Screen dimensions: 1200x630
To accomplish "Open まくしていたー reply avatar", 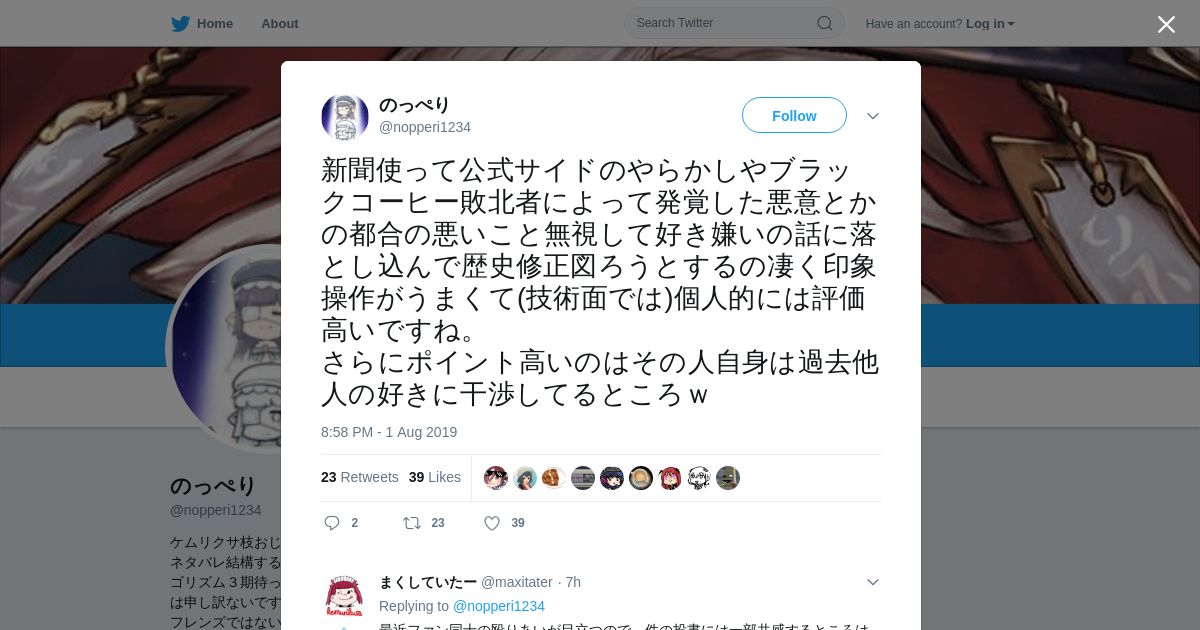I will (x=345, y=597).
